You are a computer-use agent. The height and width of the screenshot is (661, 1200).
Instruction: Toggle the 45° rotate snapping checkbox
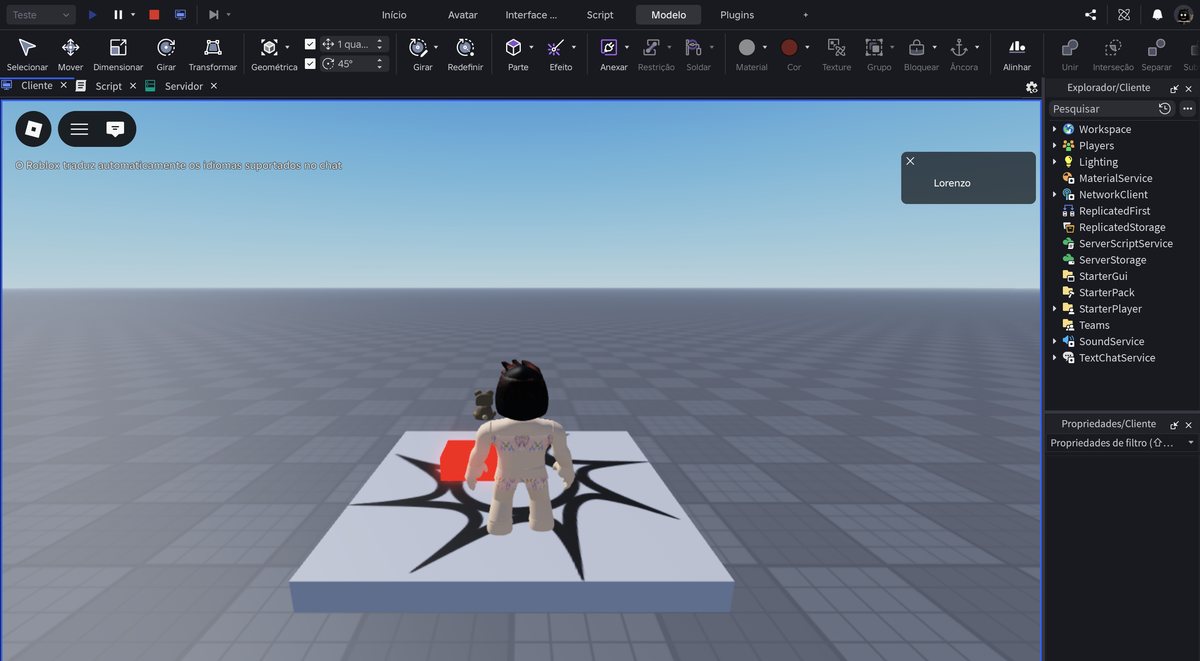310,63
